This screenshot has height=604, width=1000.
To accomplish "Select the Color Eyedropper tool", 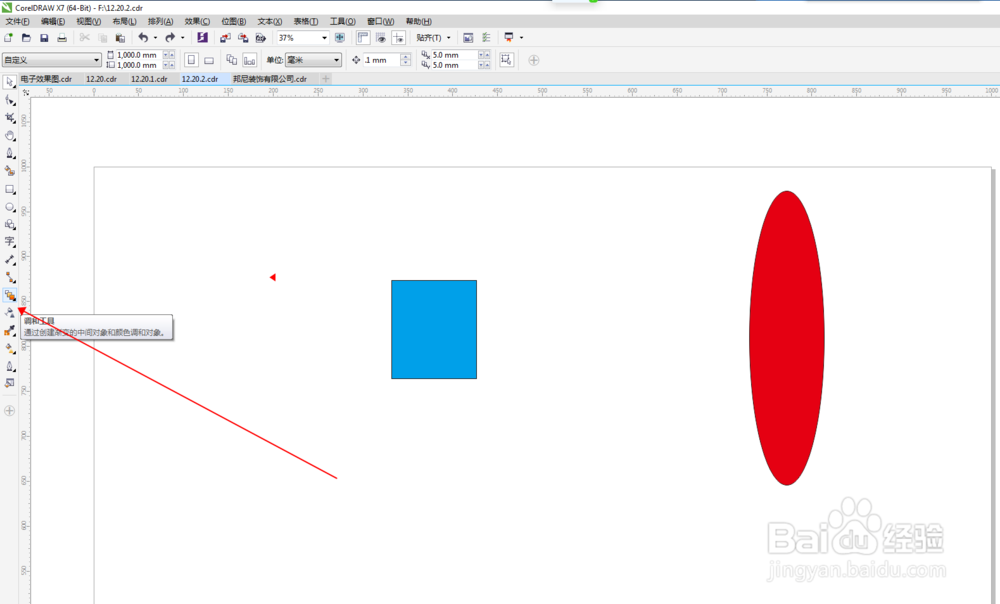I will (10, 330).
